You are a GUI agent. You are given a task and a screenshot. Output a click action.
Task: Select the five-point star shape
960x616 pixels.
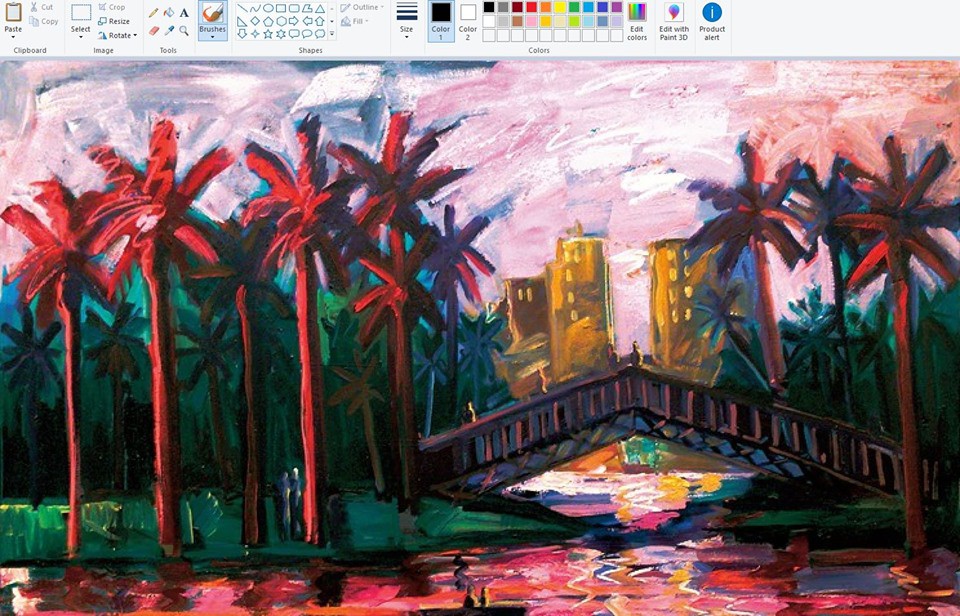(266, 32)
